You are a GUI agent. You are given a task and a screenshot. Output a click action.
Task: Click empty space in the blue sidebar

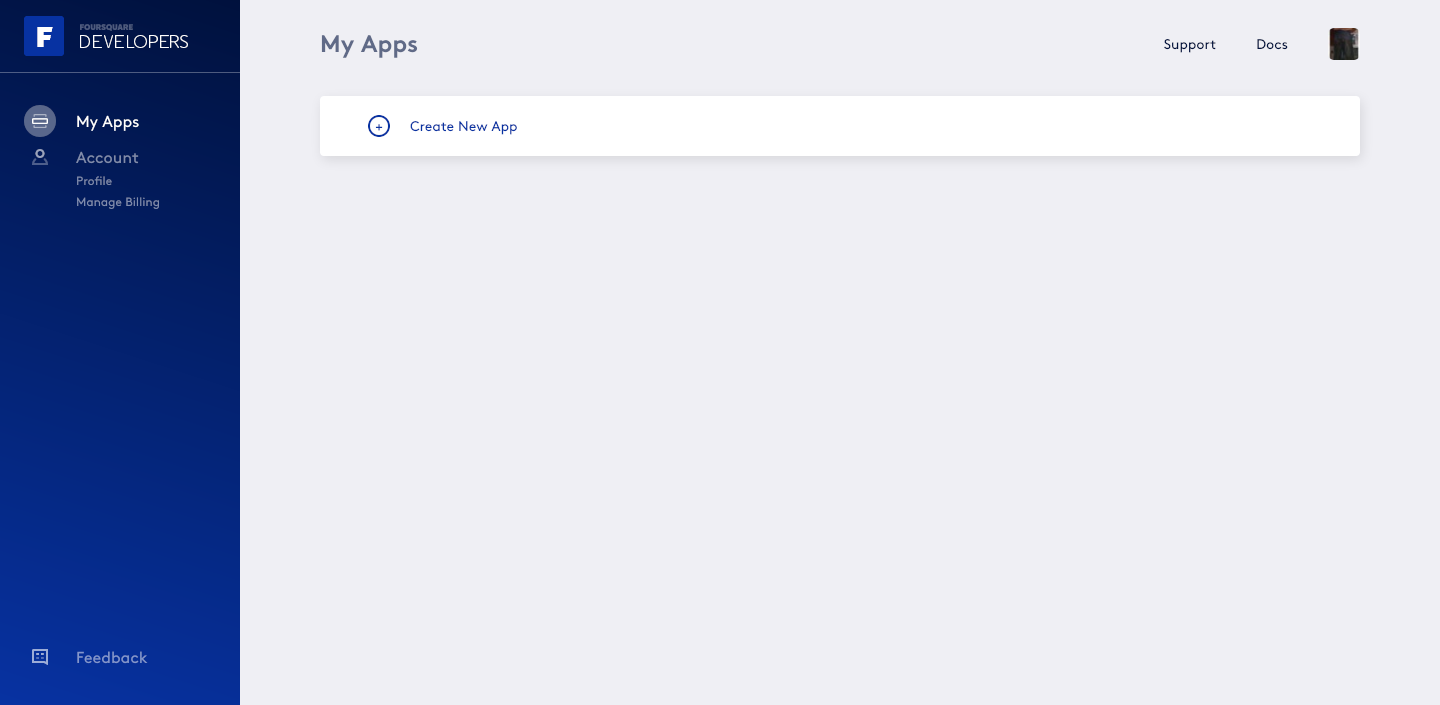tap(120, 420)
